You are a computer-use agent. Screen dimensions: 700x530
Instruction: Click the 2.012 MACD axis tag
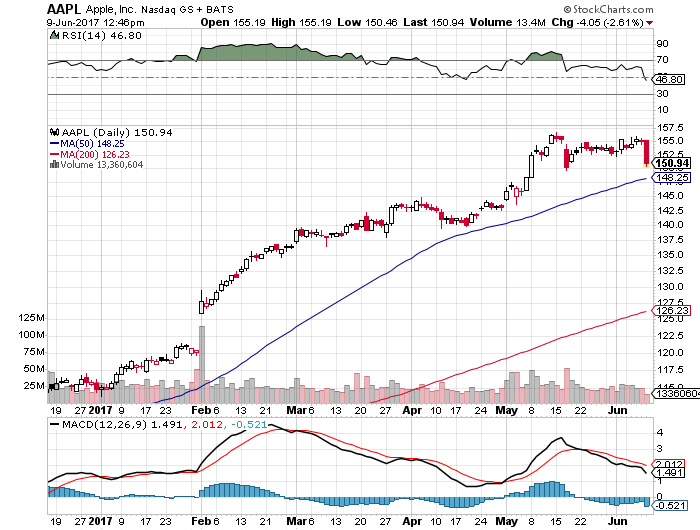pos(669,464)
